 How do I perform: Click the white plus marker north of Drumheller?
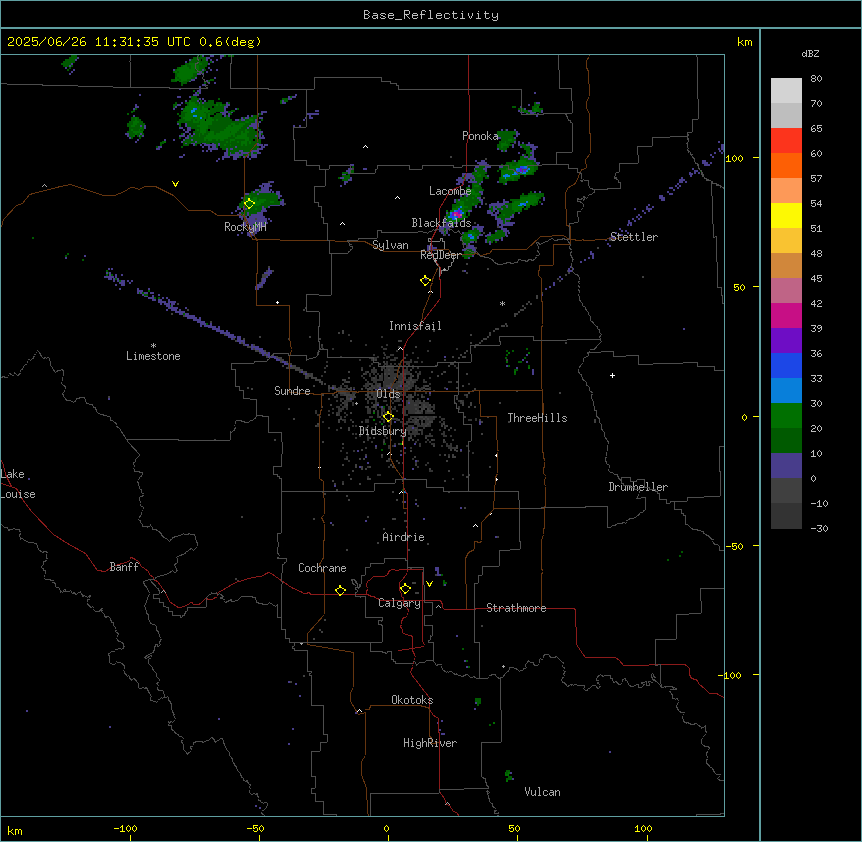(x=612, y=375)
